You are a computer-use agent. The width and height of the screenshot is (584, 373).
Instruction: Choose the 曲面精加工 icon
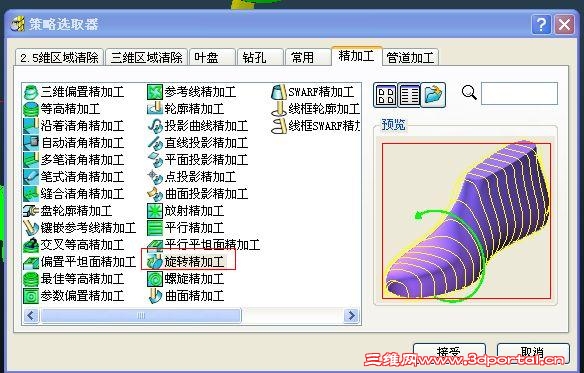pyautogui.click(x=155, y=296)
